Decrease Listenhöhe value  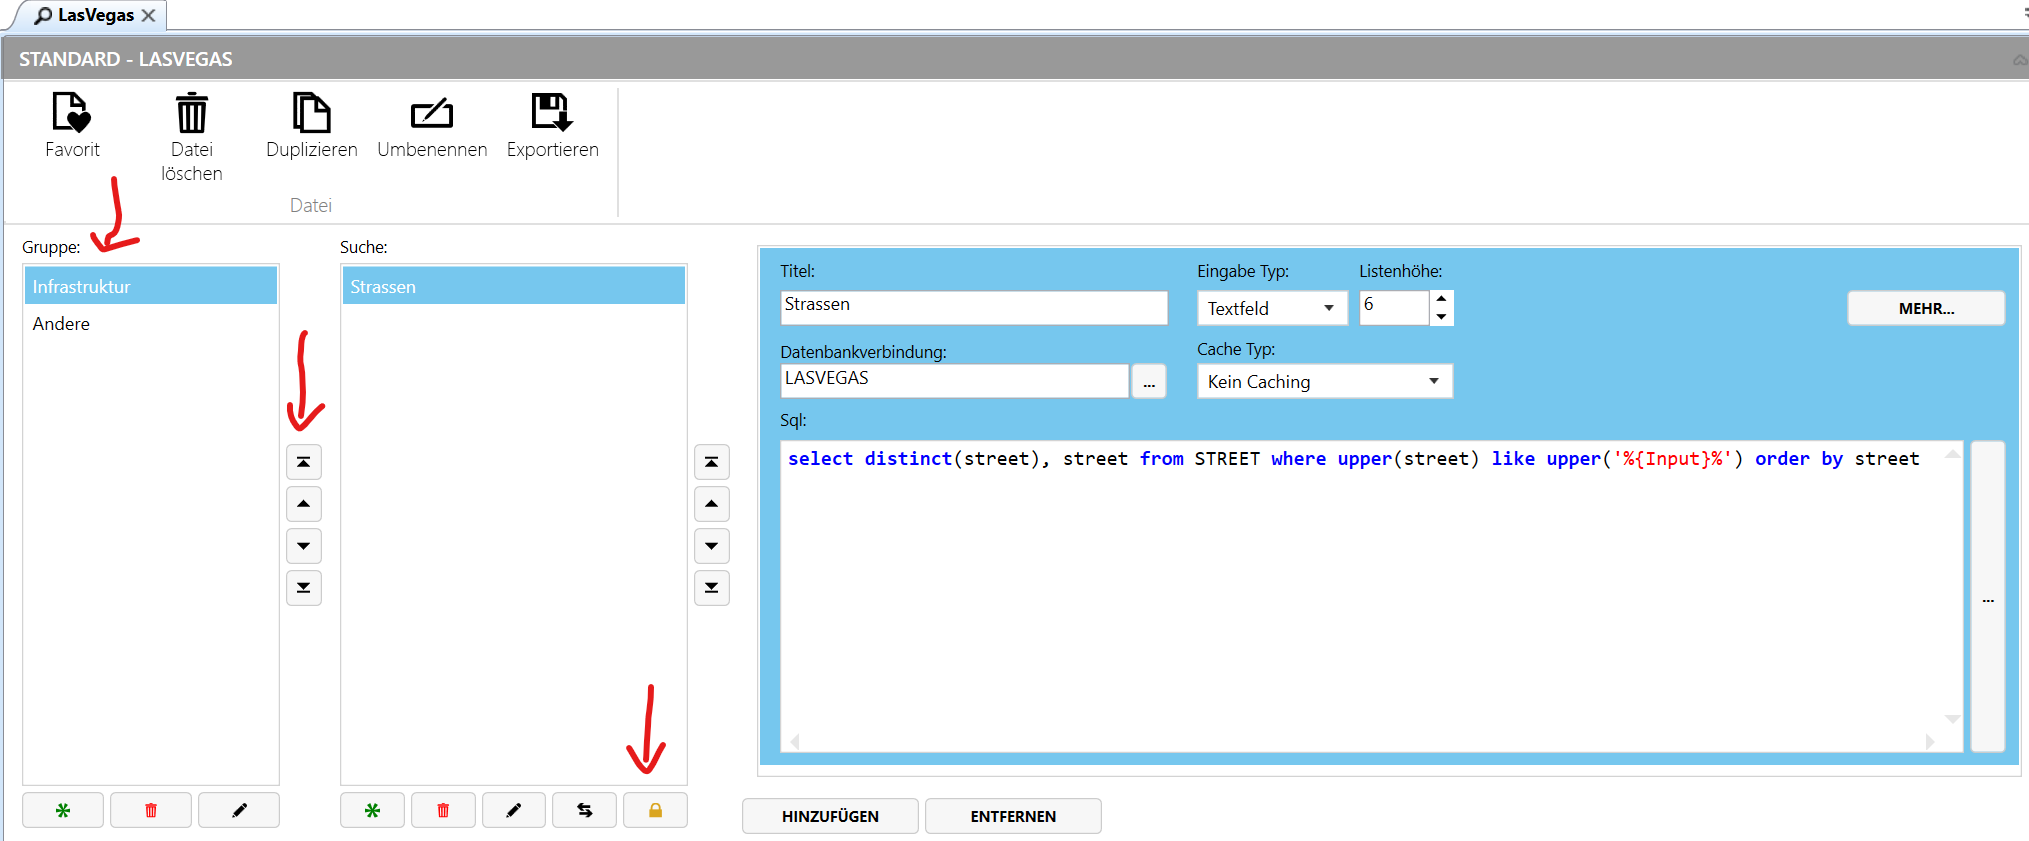(x=1441, y=316)
